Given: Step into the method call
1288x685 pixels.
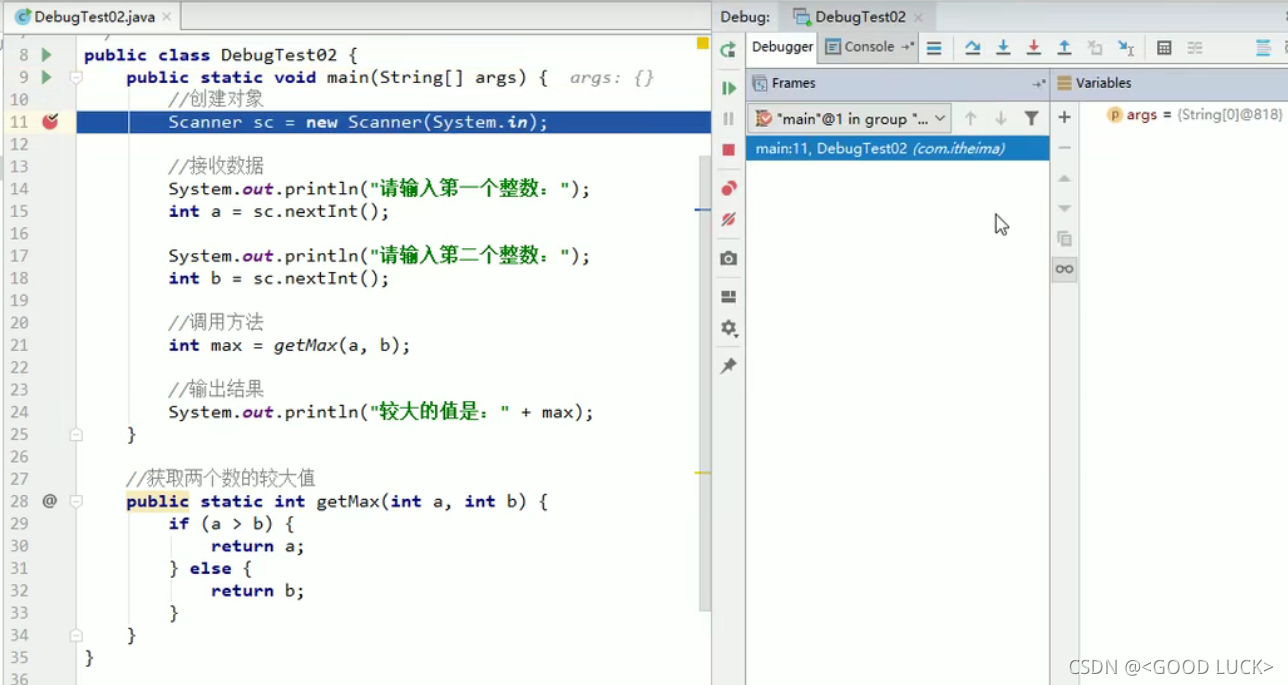Looking at the screenshot, I should [1003, 47].
